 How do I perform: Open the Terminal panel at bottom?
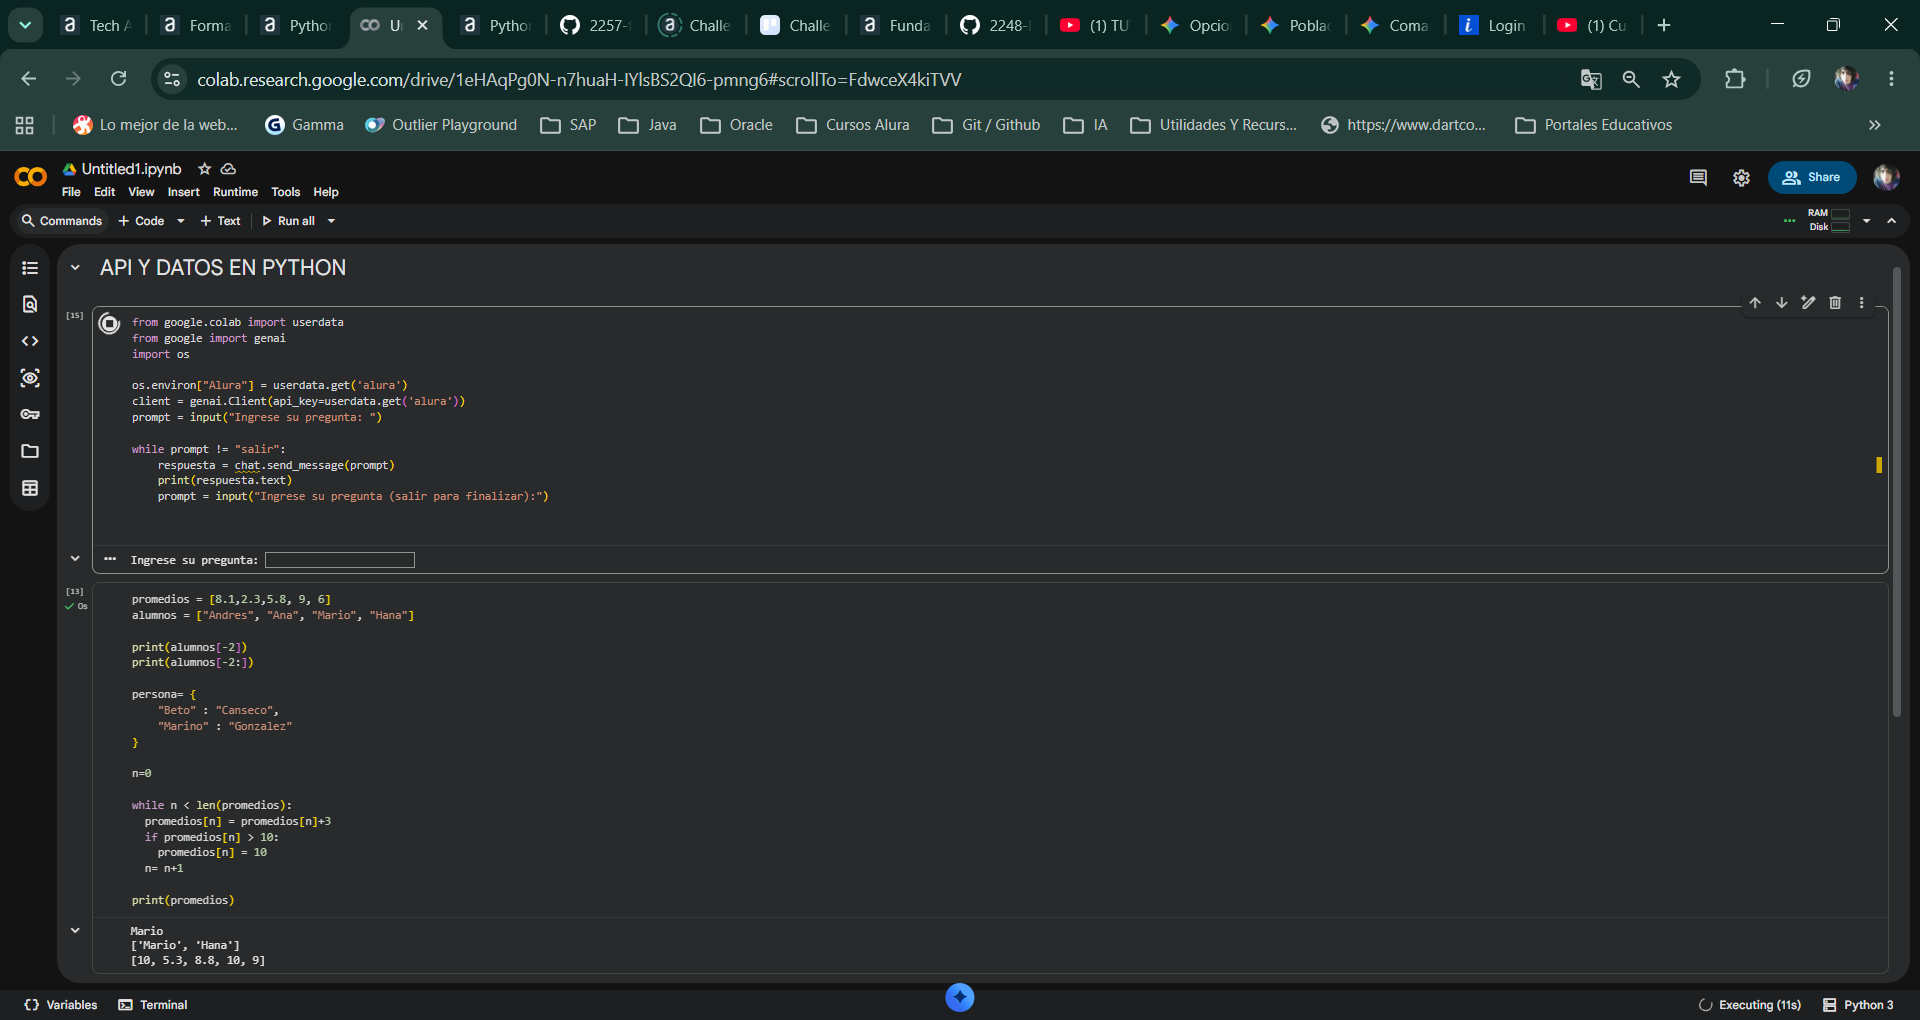click(153, 1005)
